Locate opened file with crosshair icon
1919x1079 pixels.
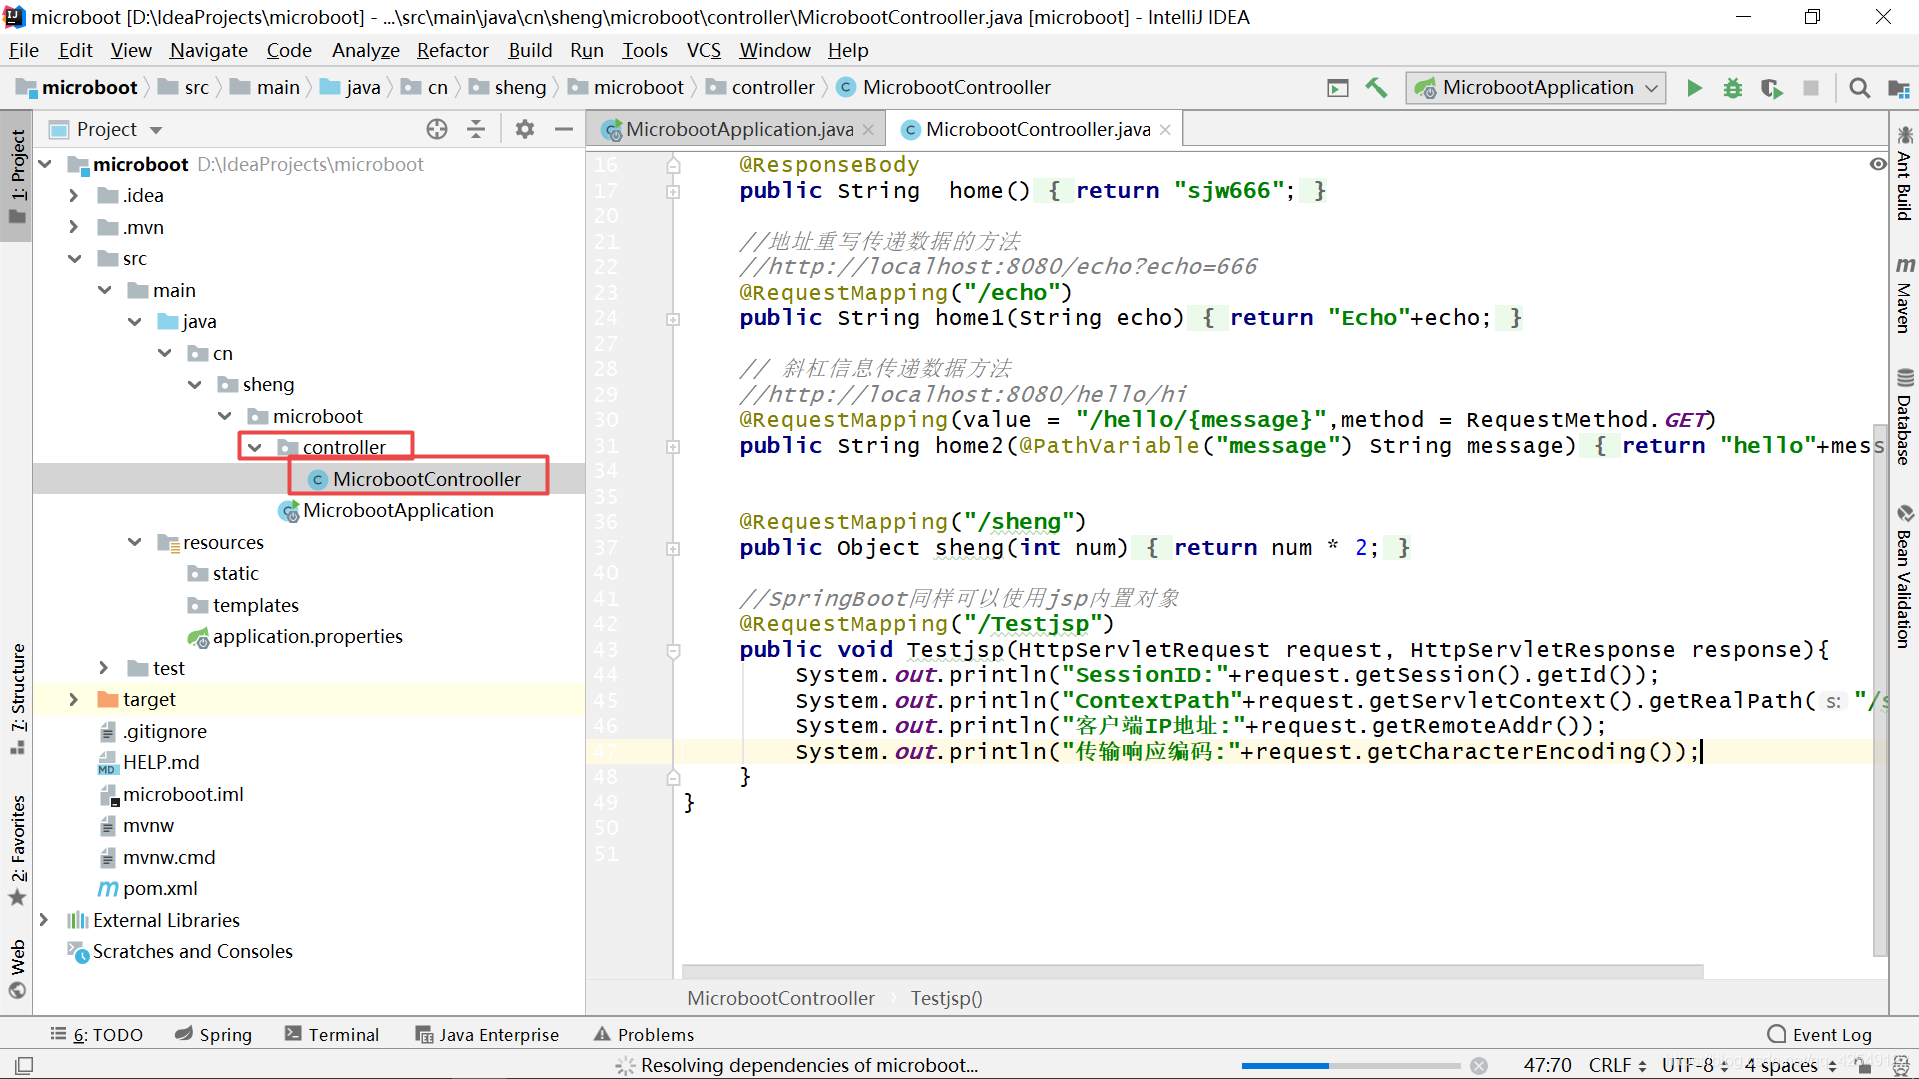(x=437, y=129)
